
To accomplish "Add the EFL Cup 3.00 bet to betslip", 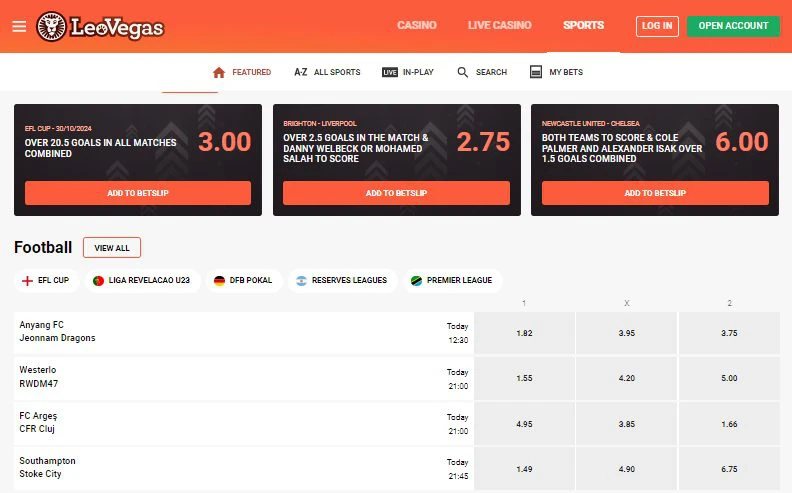I will click(x=138, y=193).
